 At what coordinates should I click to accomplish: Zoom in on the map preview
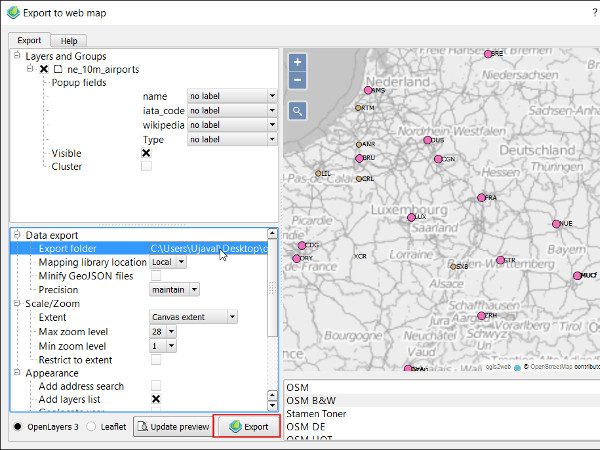pyautogui.click(x=297, y=62)
